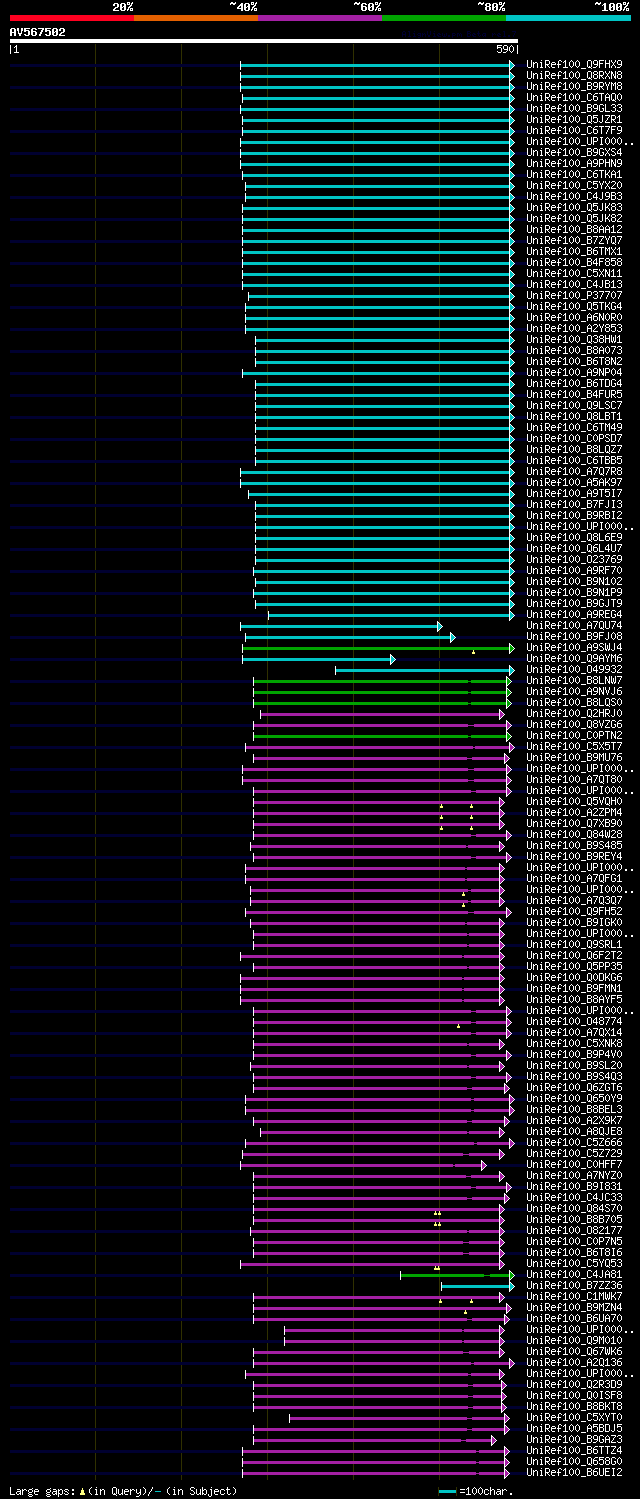Image resolution: width=640 pixels, height=1499 pixels.
Task: Select the UniRef100_A7QX14 label
Action: click(574, 1032)
